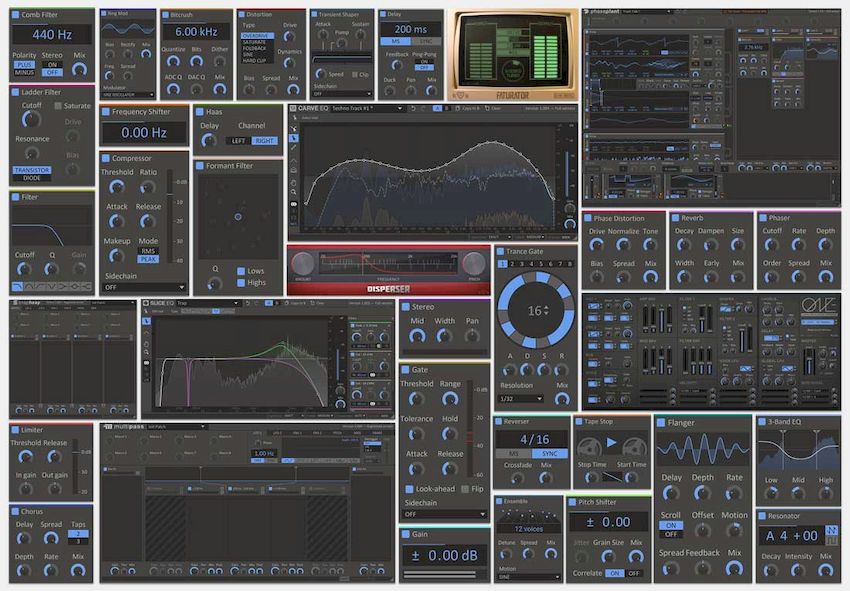The height and width of the screenshot is (591, 850).
Task: Select the hand pan tool in Carve EQ
Action: (x=294, y=182)
